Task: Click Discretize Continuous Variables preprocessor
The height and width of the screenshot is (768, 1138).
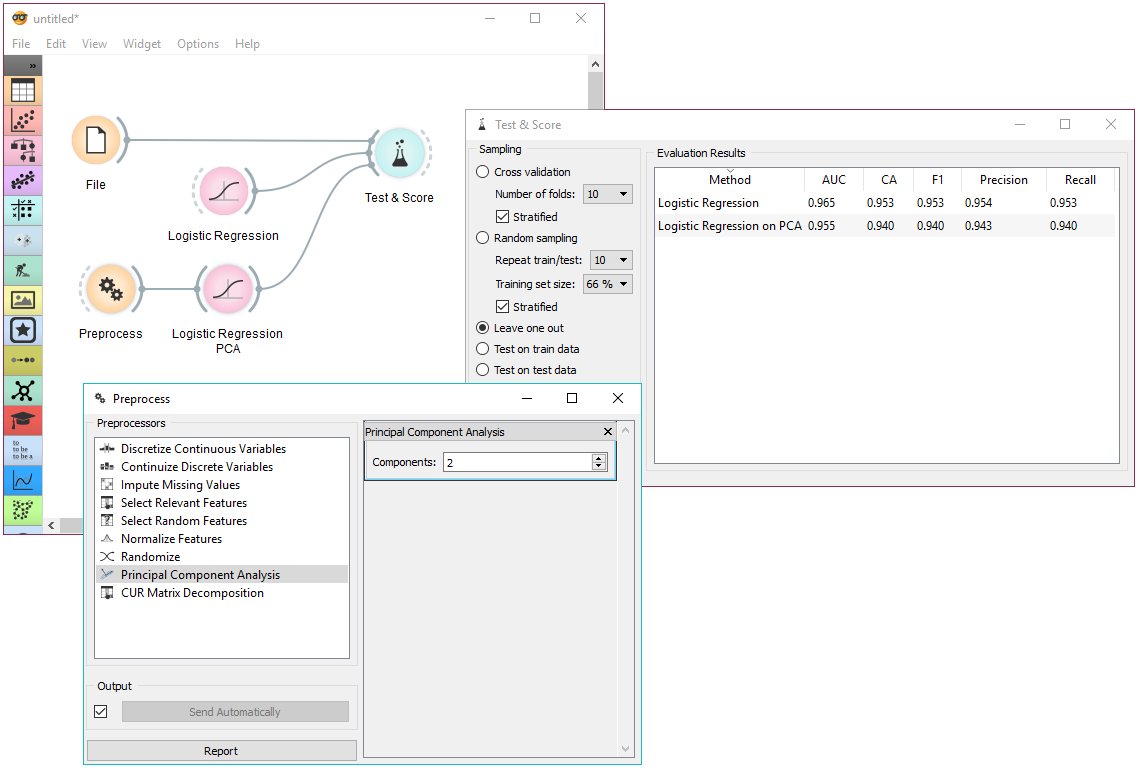Action: pos(221,449)
